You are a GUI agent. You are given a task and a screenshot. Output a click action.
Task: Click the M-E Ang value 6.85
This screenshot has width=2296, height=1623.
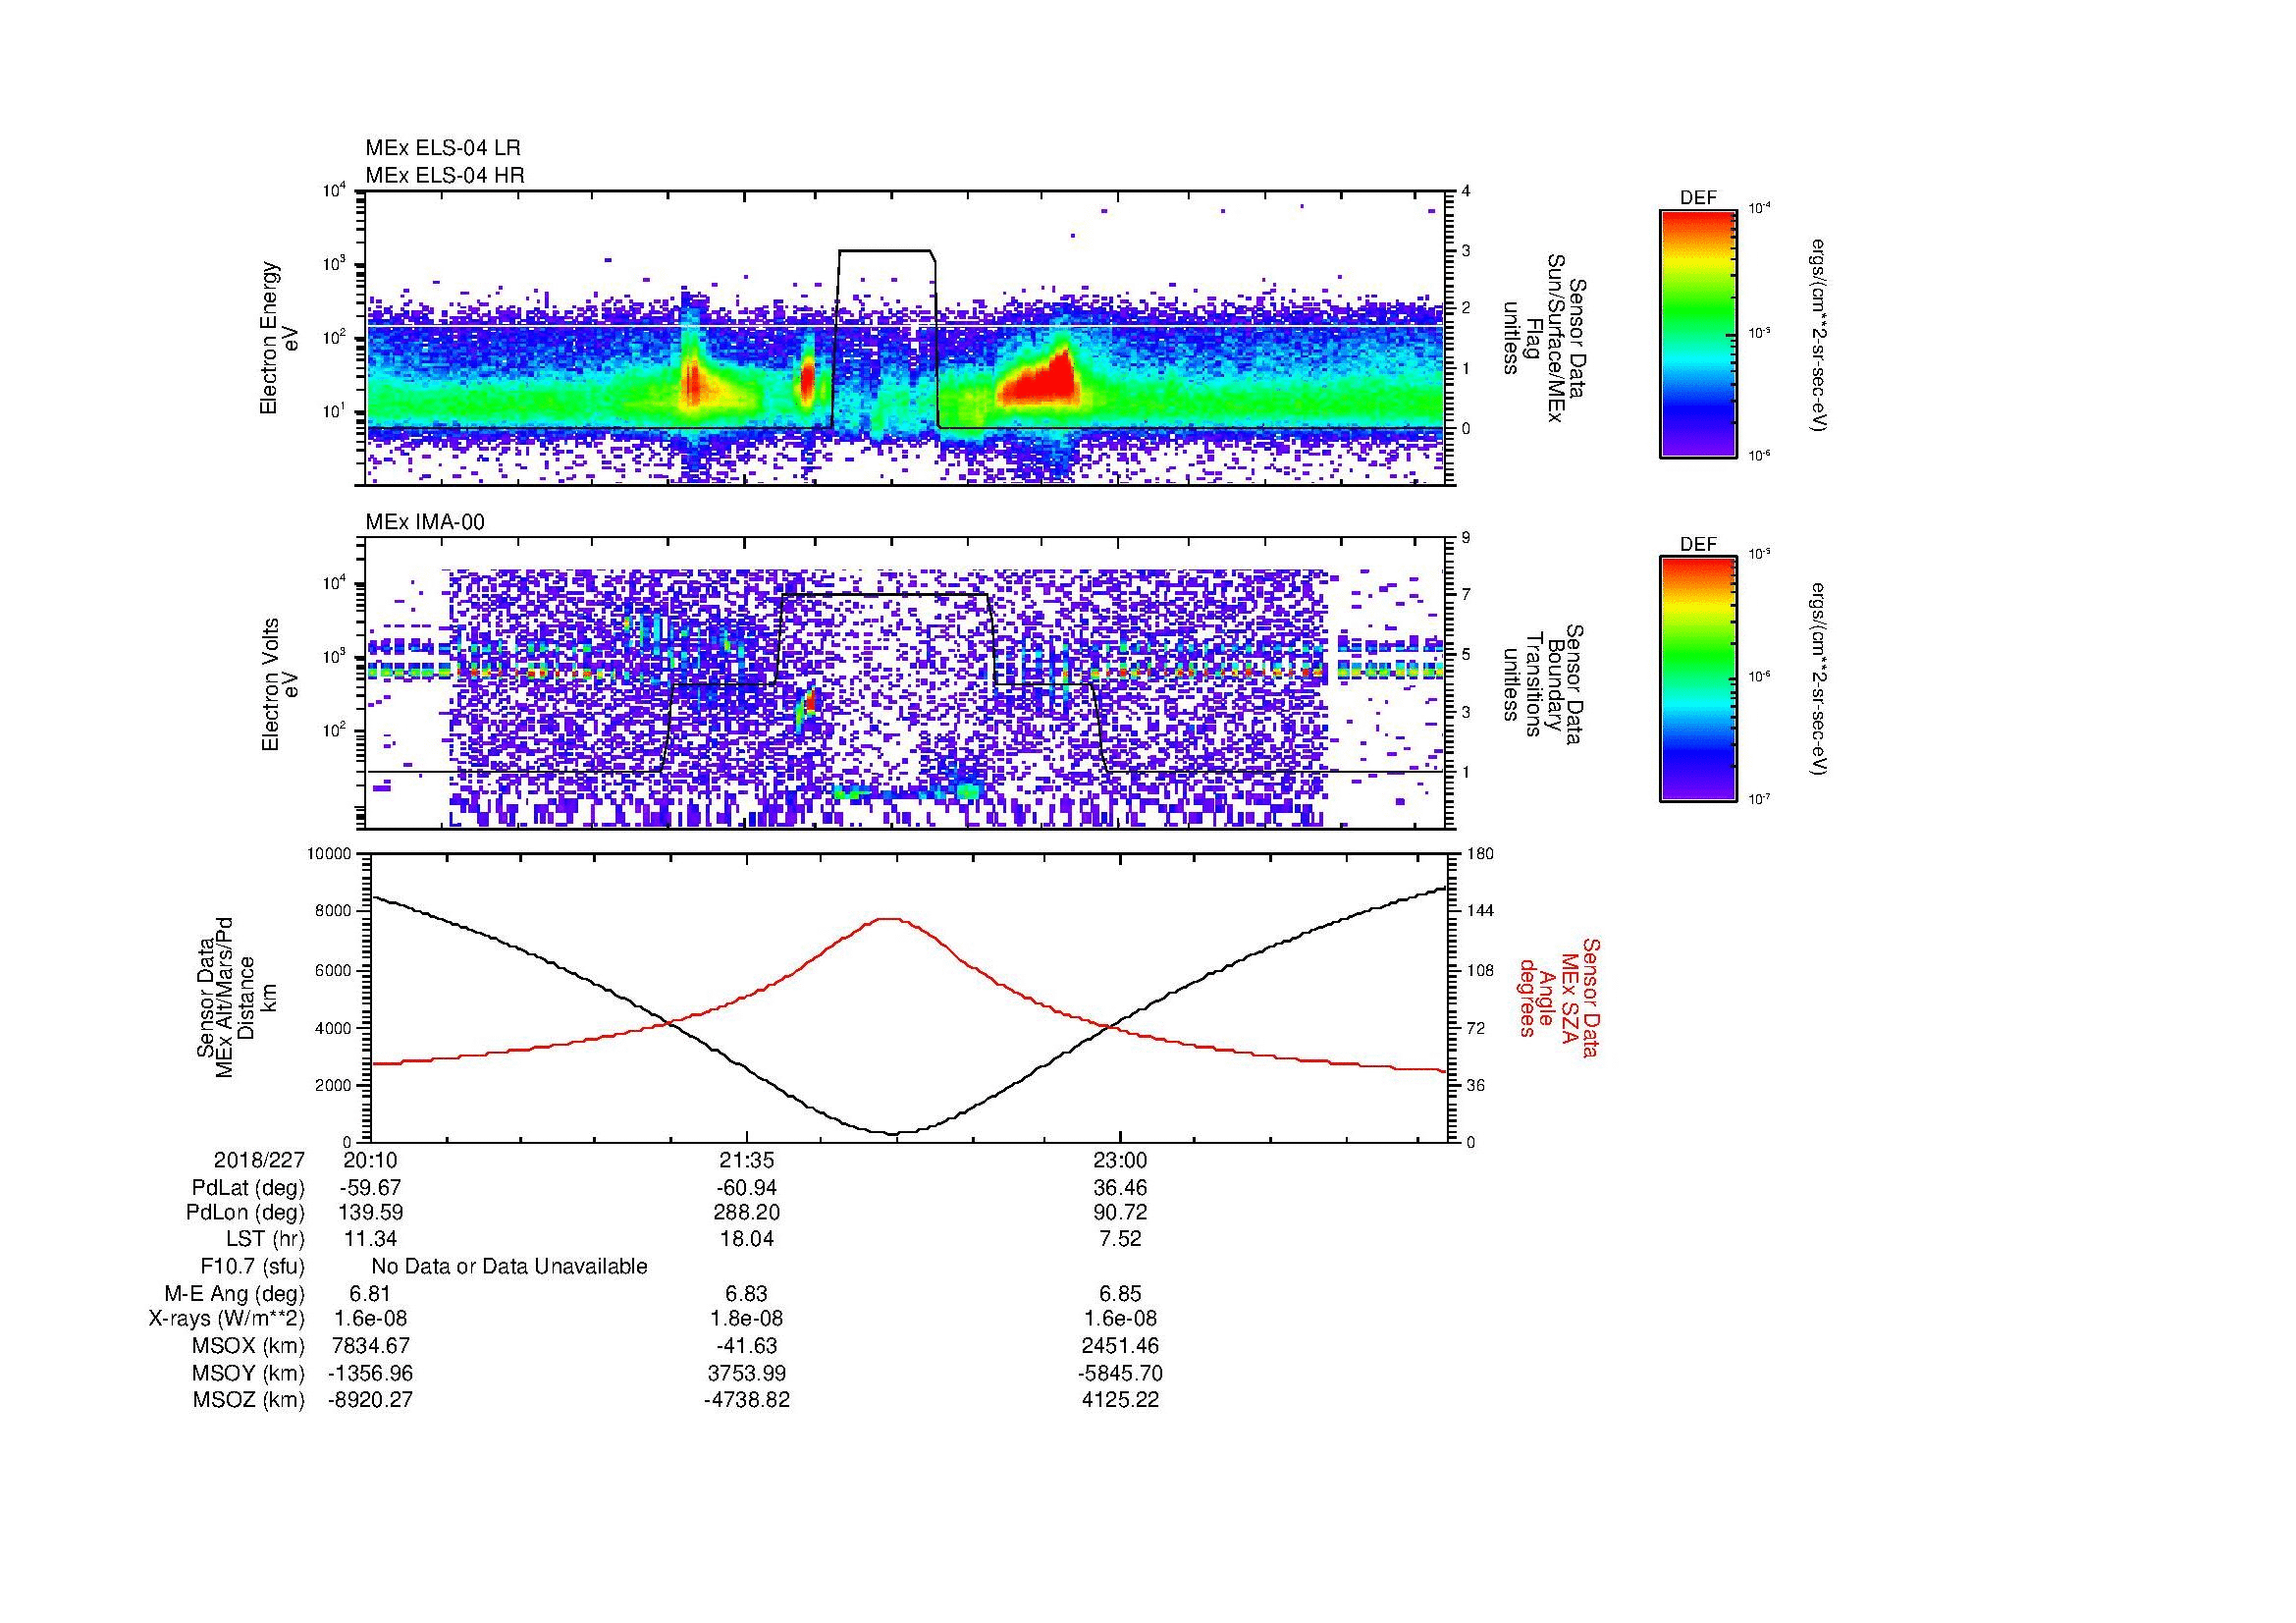tap(1120, 1294)
